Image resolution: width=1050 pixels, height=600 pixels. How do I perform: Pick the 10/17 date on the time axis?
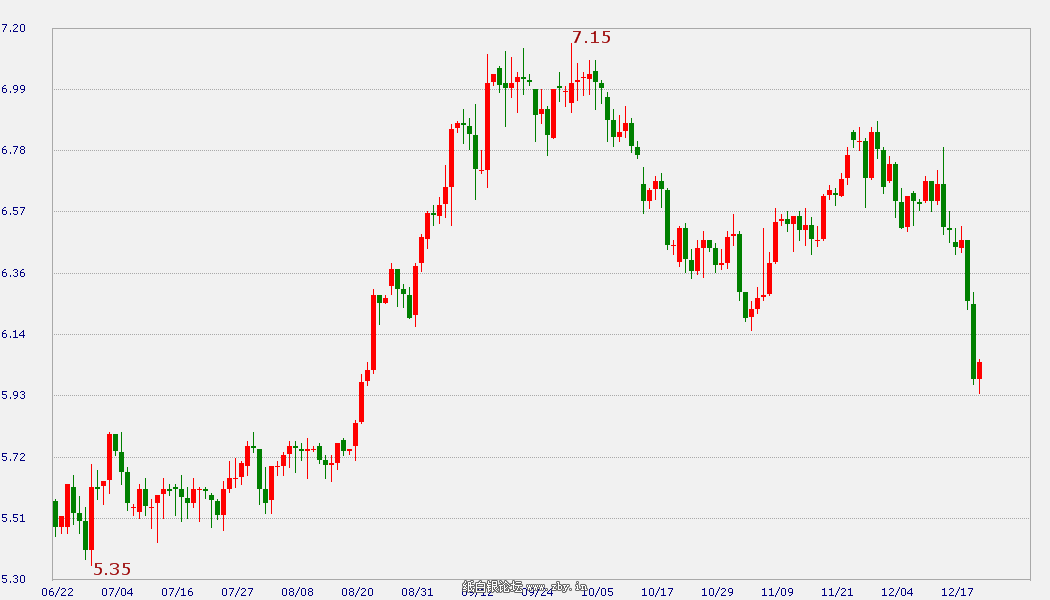point(657,592)
